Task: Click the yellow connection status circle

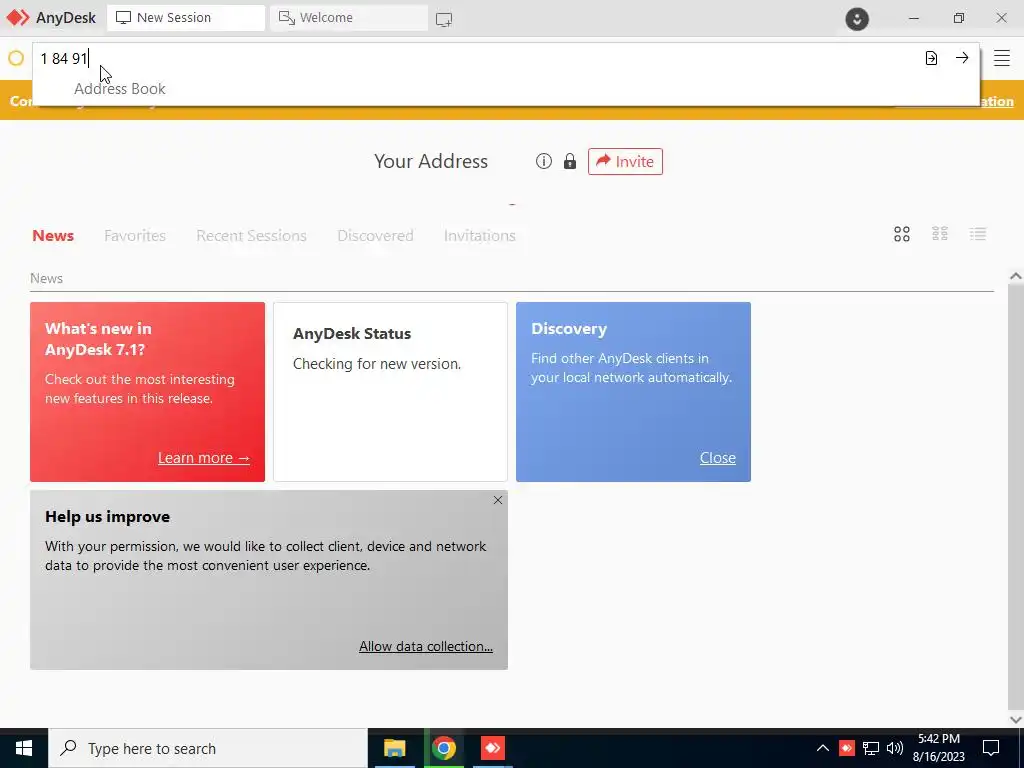Action: click(16, 58)
